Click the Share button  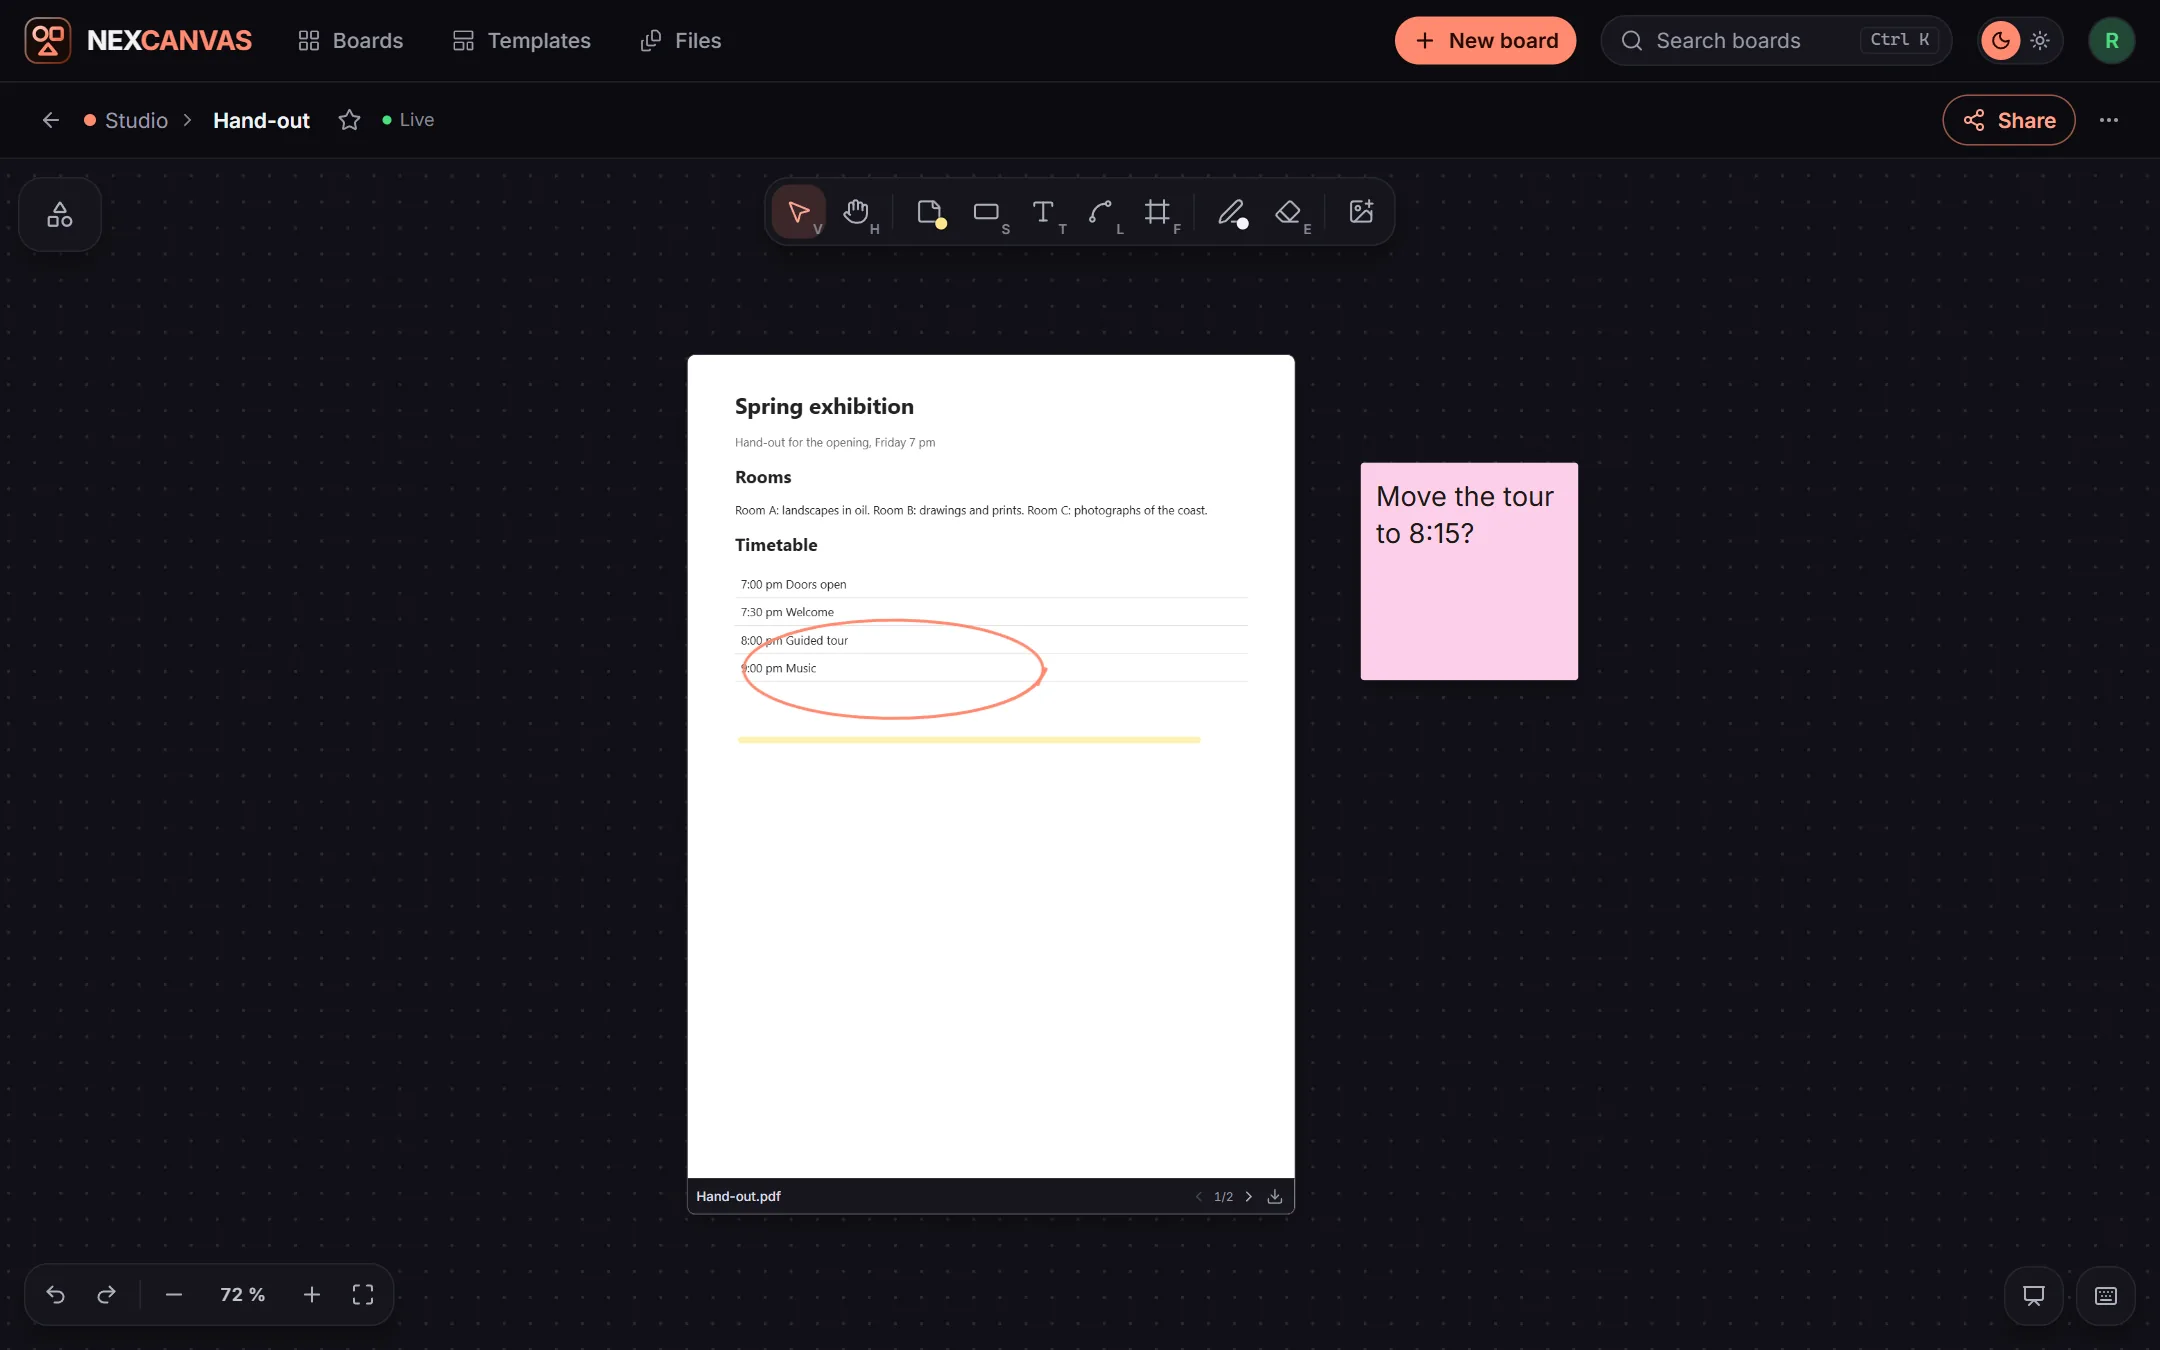(2009, 120)
